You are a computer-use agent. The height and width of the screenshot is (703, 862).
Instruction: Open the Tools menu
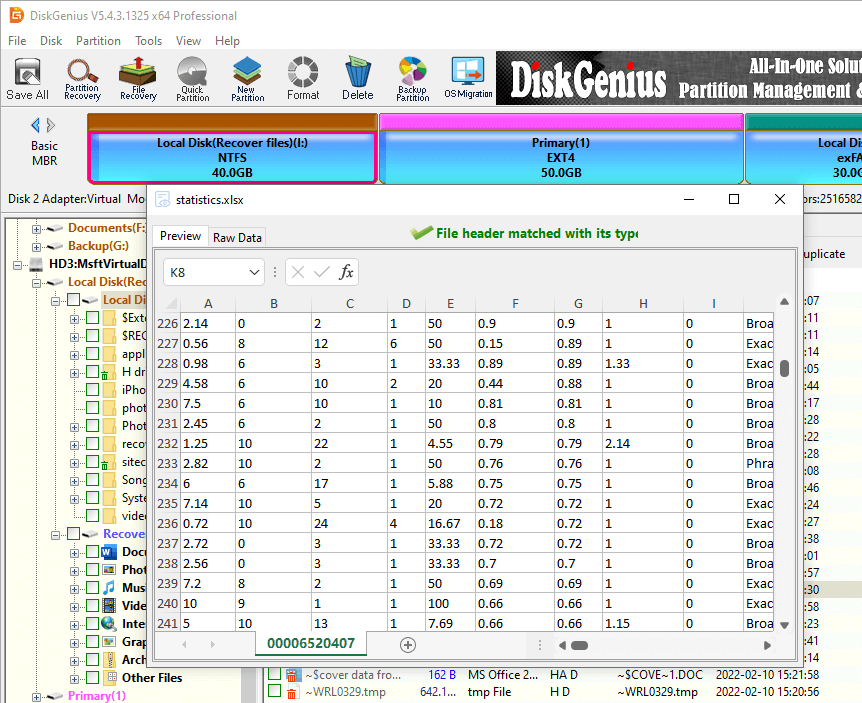click(x=148, y=41)
